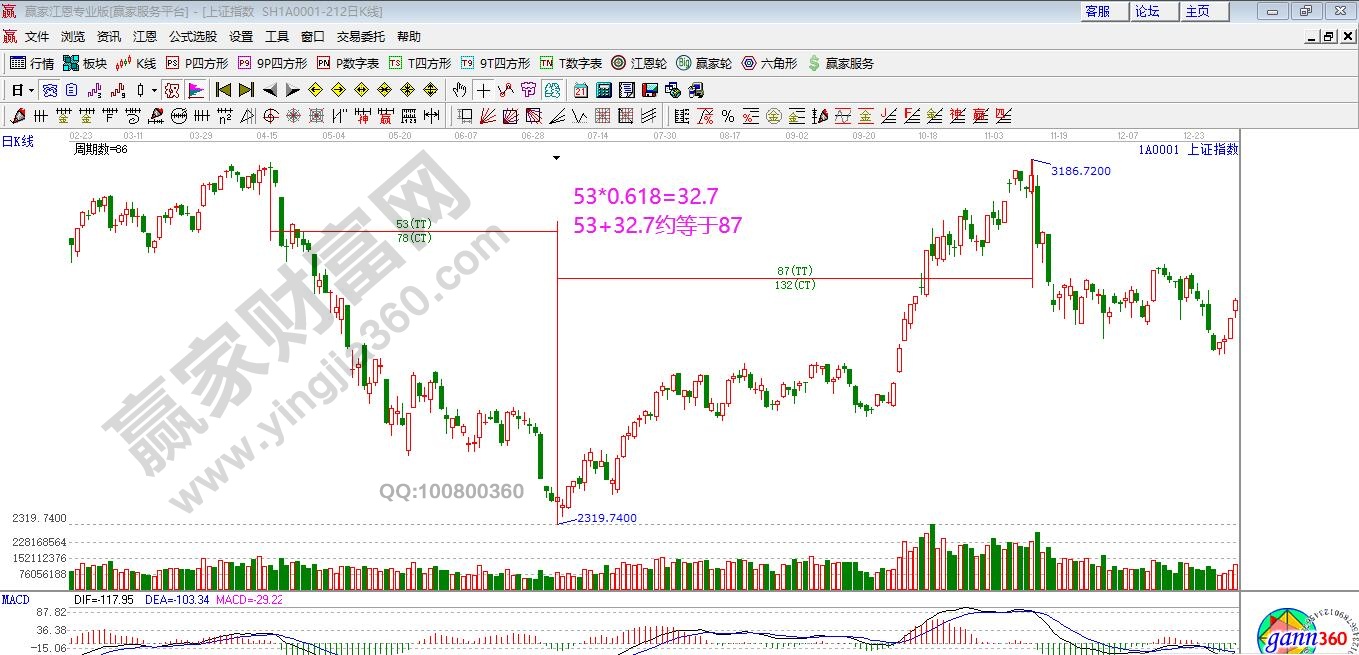The image size is (1359, 655).
Task: Select the hand pan tool
Action: point(459,90)
